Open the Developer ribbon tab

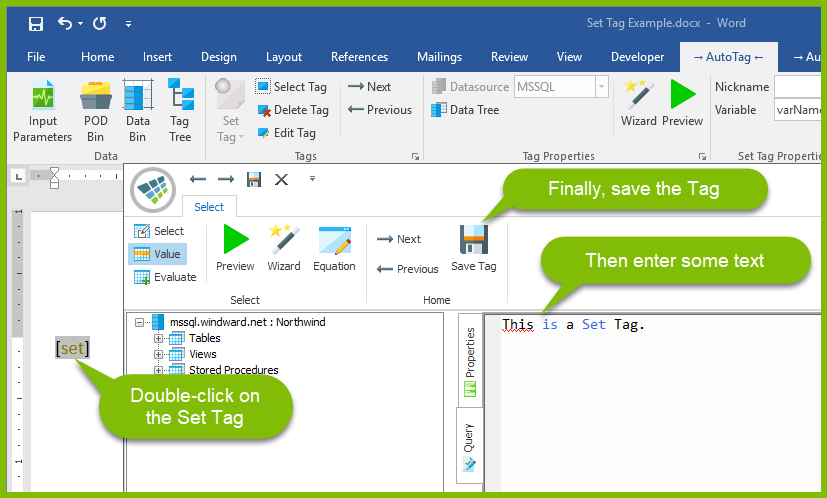coord(637,57)
